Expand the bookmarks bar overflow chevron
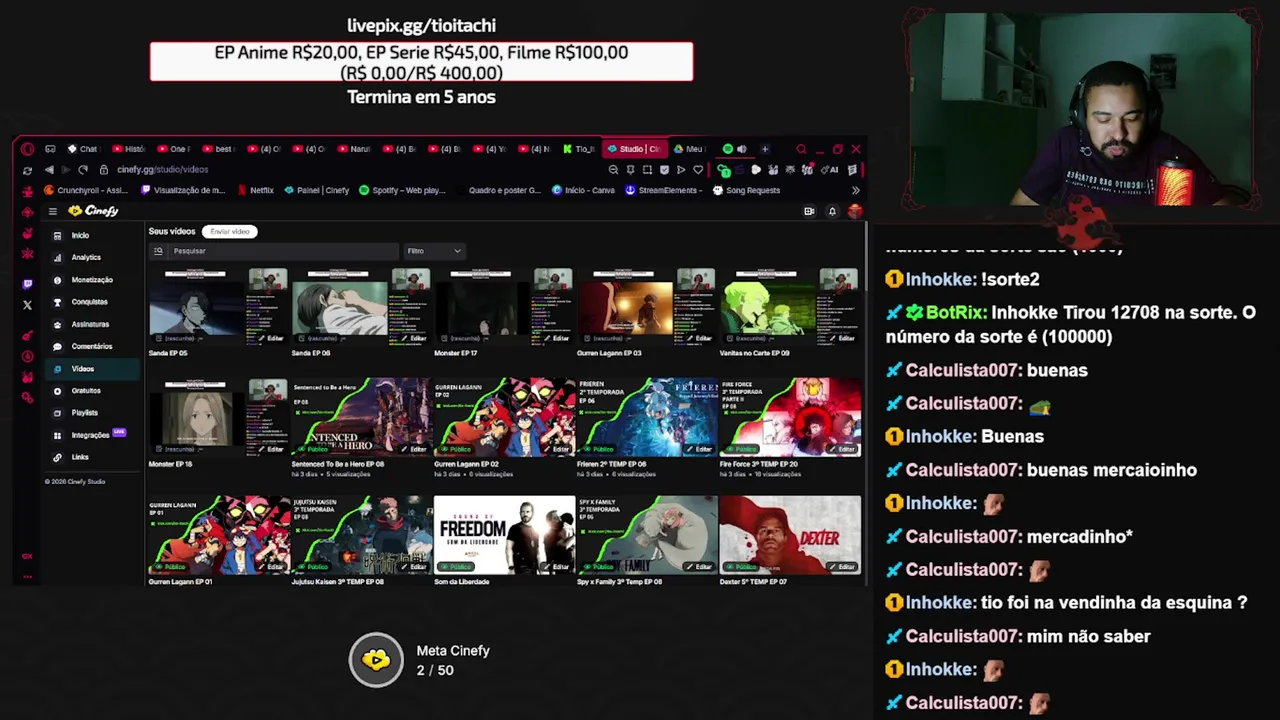Image resolution: width=1280 pixels, height=720 pixels. pyautogui.click(x=855, y=190)
